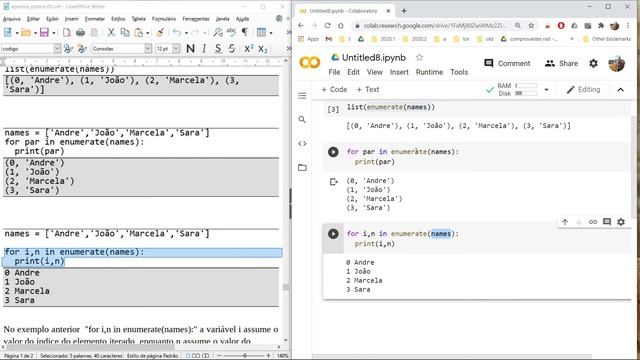The height and width of the screenshot is (360, 640).
Task: Click the + Code button in Colab
Action: click(334, 89)
